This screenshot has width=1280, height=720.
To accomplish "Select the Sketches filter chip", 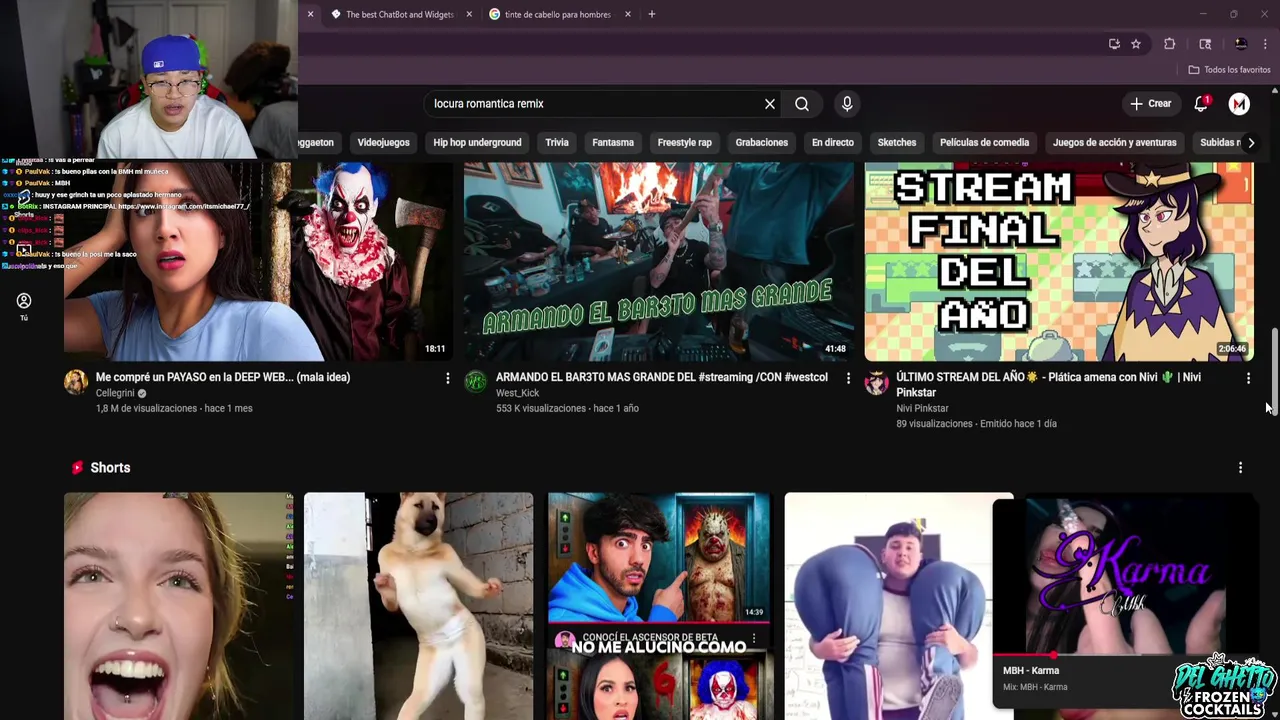I will click(x=897, y=142).
